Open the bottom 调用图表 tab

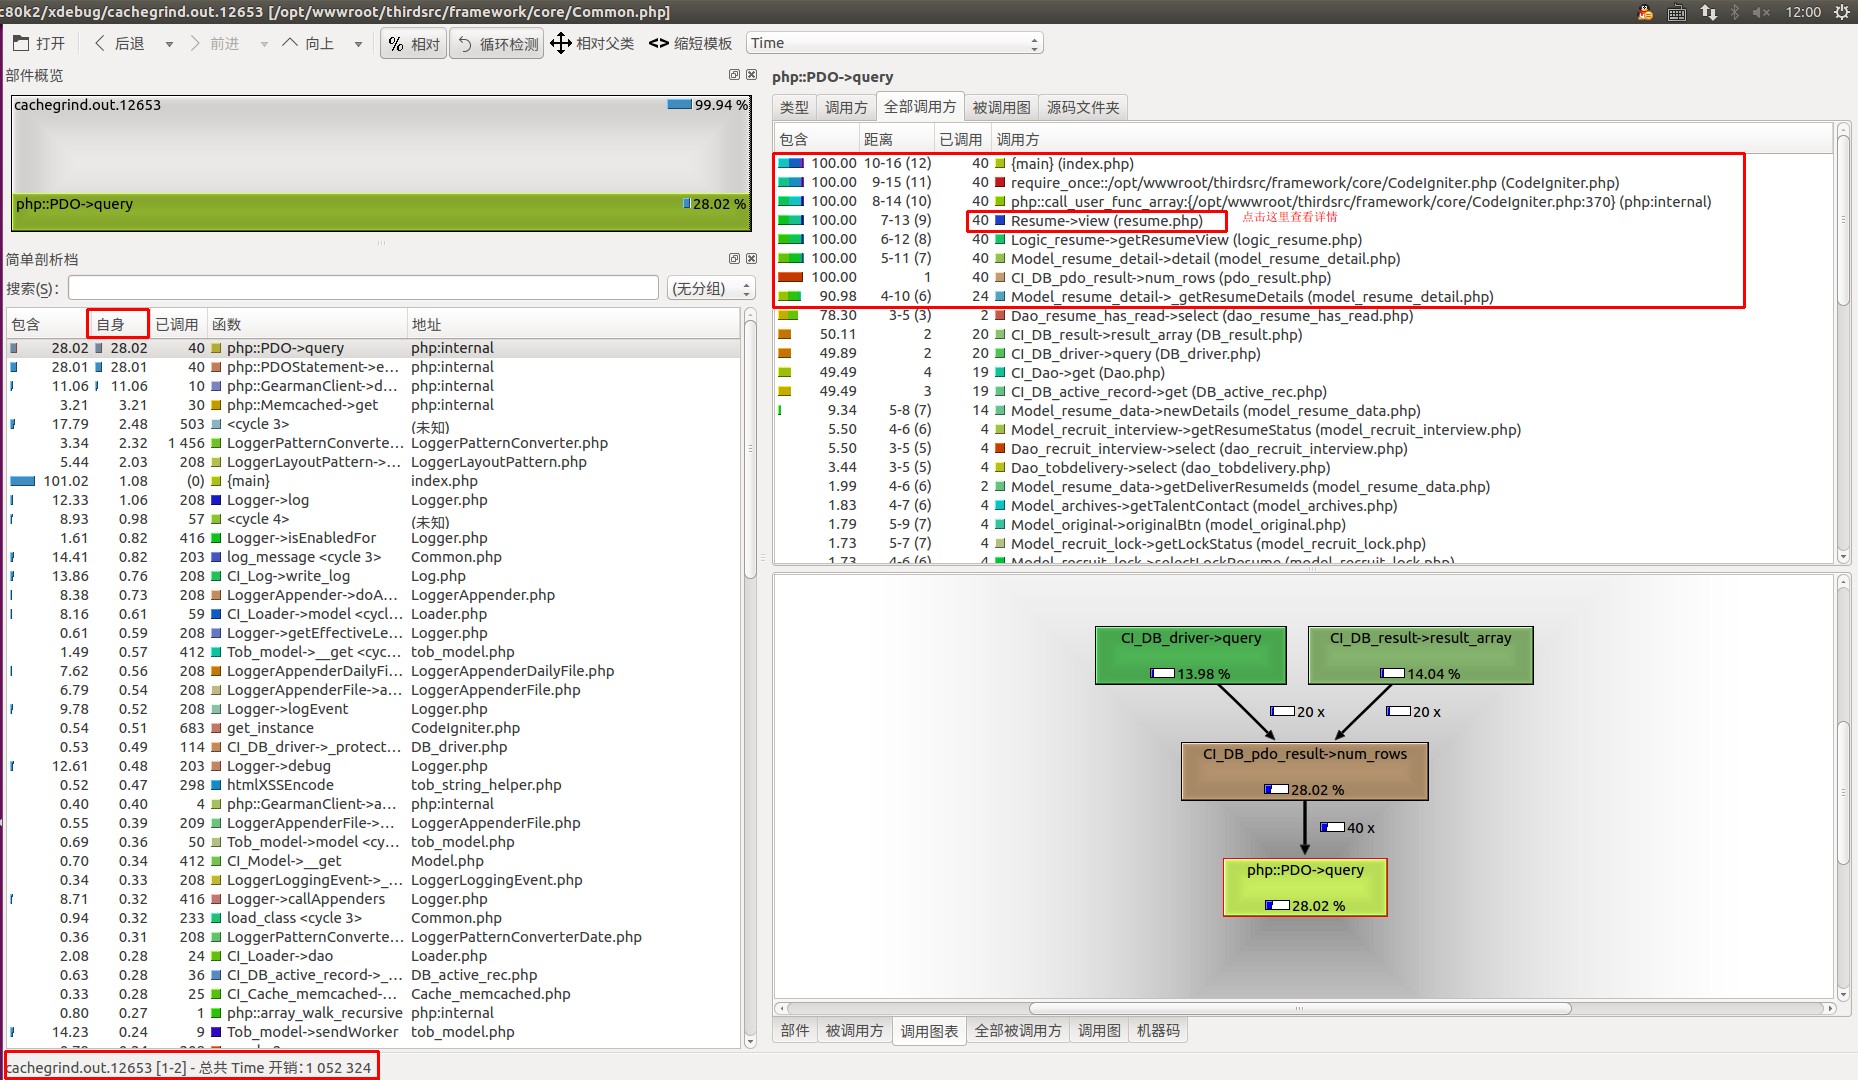point(929,1031)
